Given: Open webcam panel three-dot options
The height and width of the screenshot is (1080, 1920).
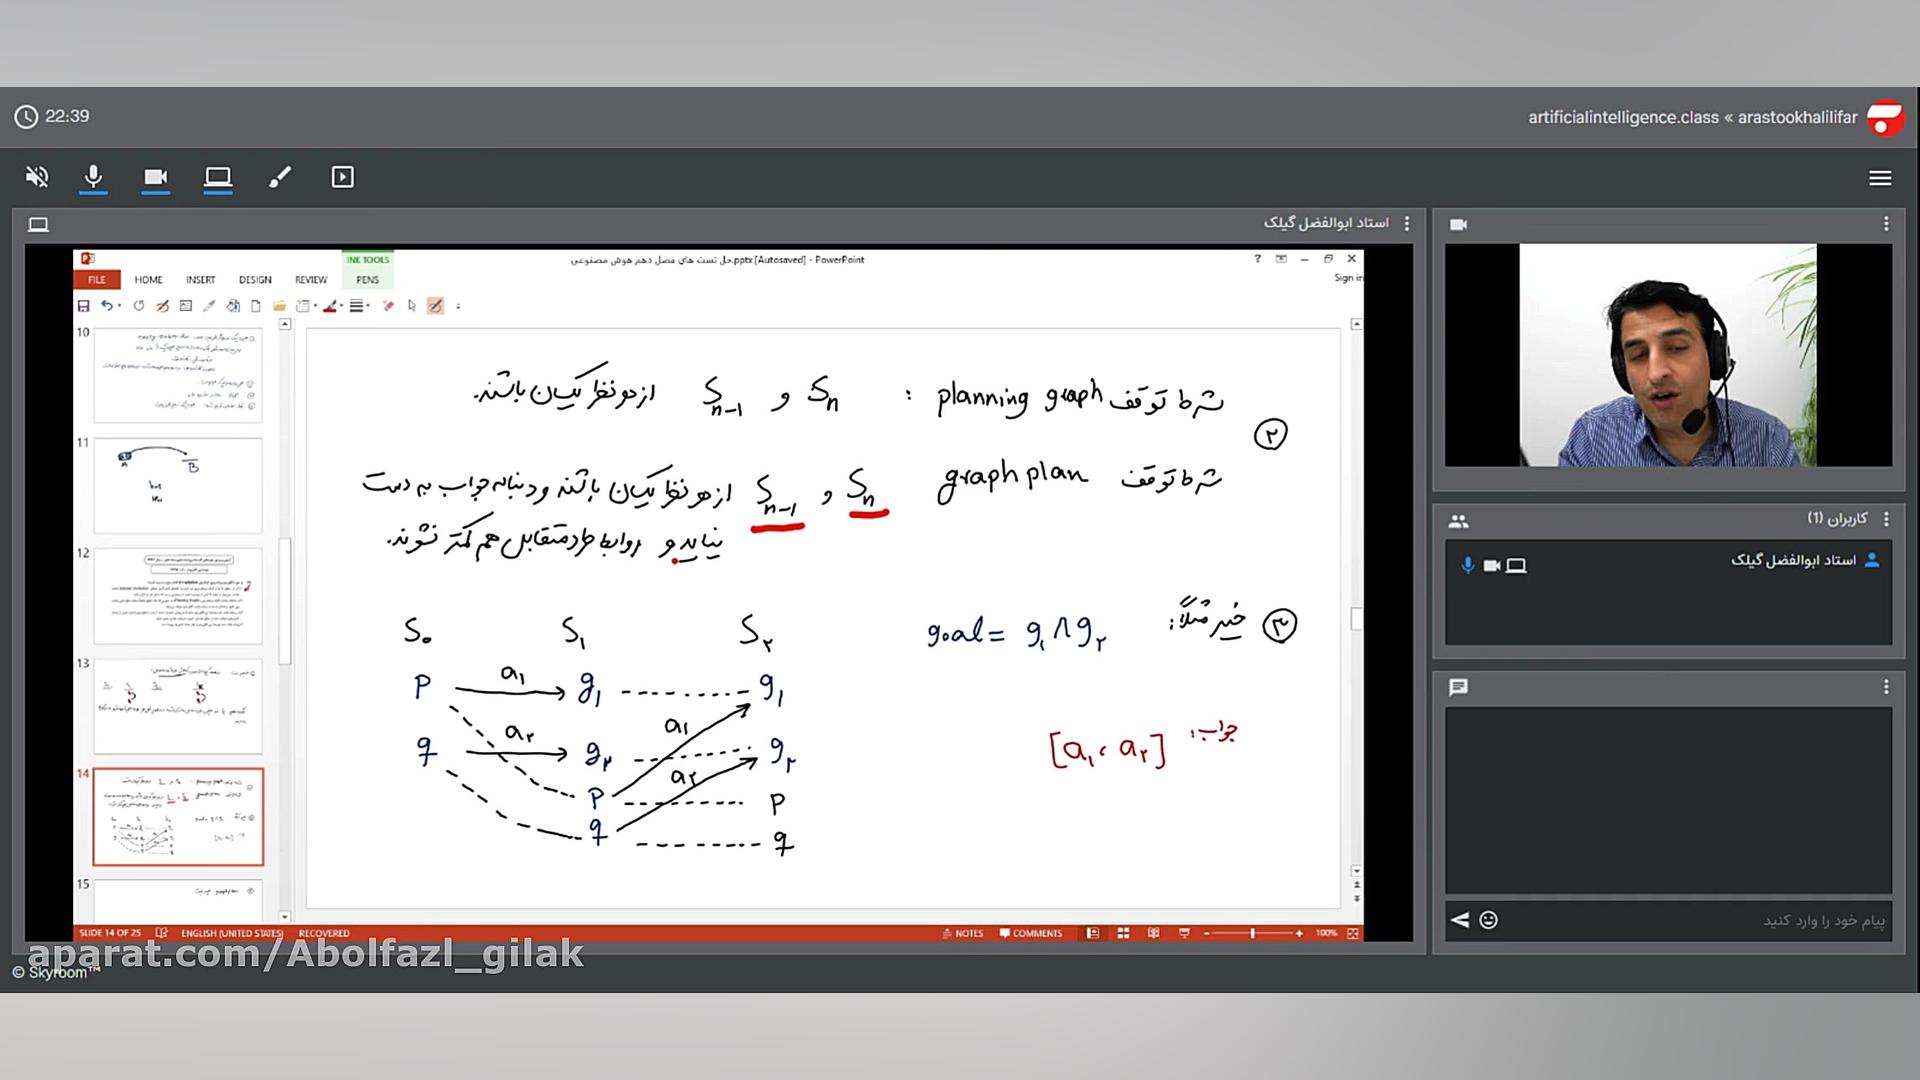Looking at the screenshot, I should [x=1886, y=224].
